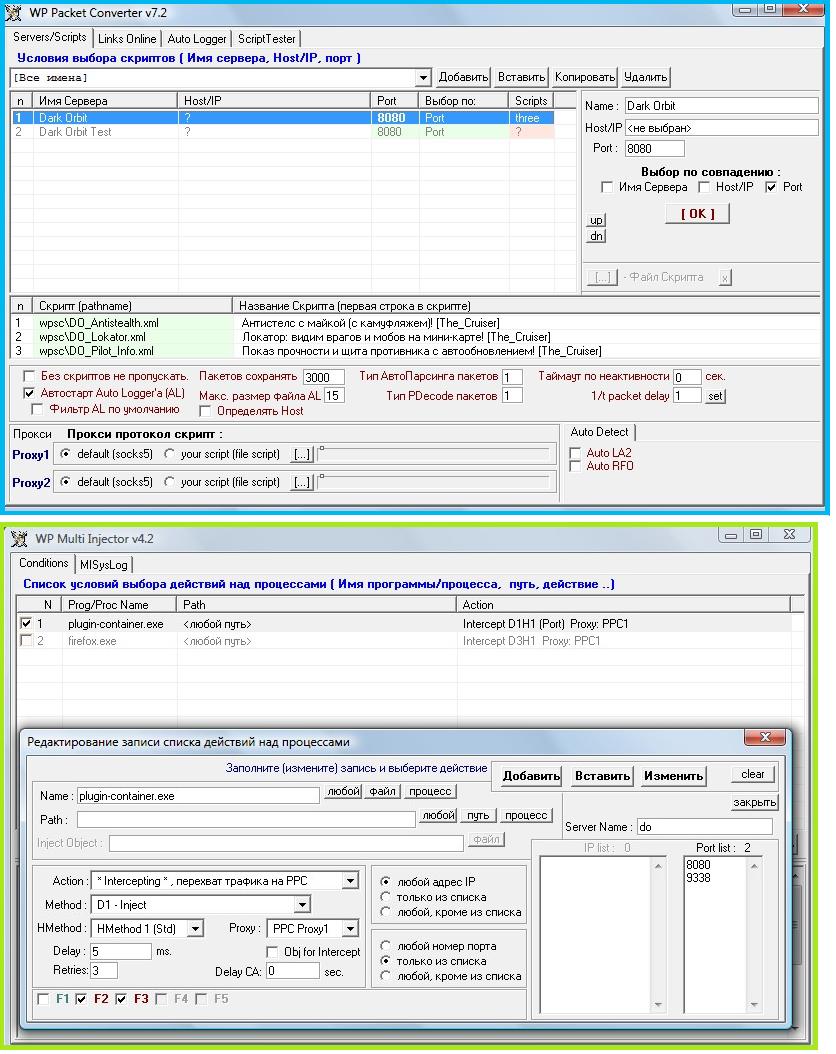Click the Удалить button
The image size is (836, 1054).
(646, 77)
